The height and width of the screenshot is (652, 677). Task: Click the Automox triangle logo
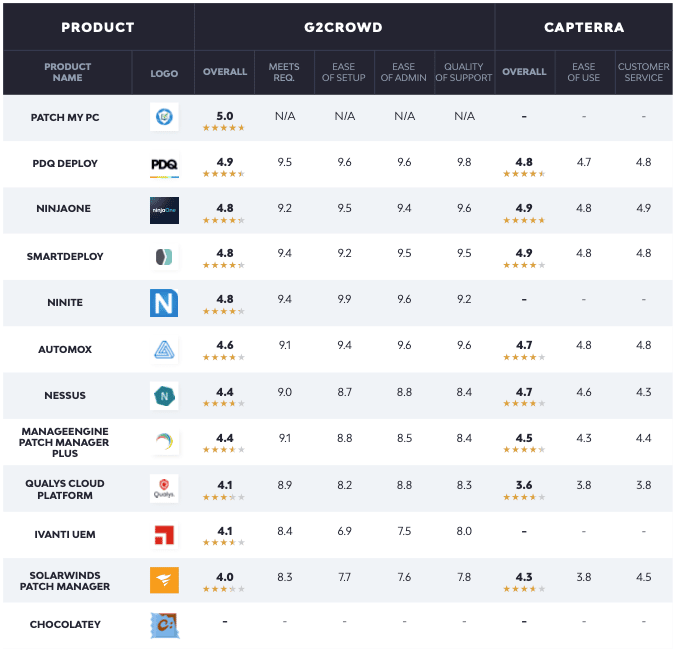pos(164,349)
